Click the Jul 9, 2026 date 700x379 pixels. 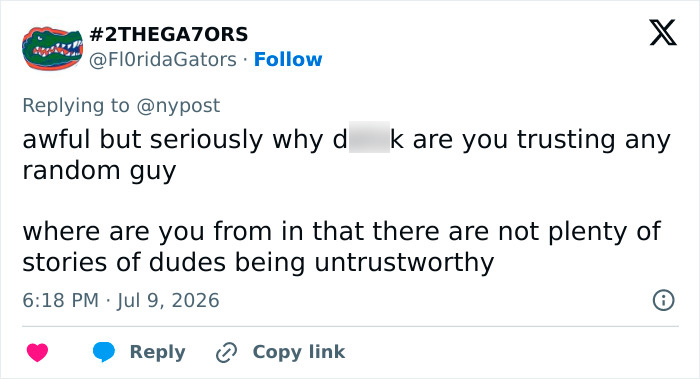click(168, 300)
